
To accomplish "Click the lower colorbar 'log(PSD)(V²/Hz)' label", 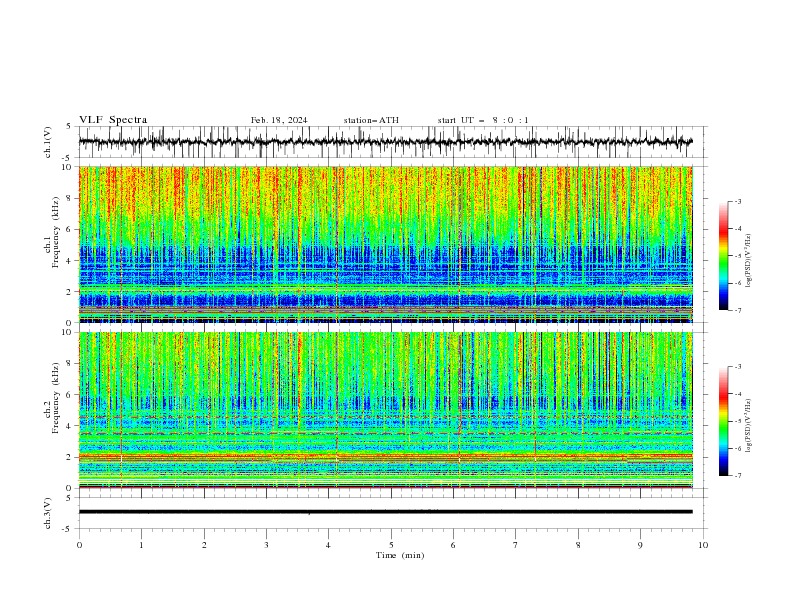I will (748, 426).
